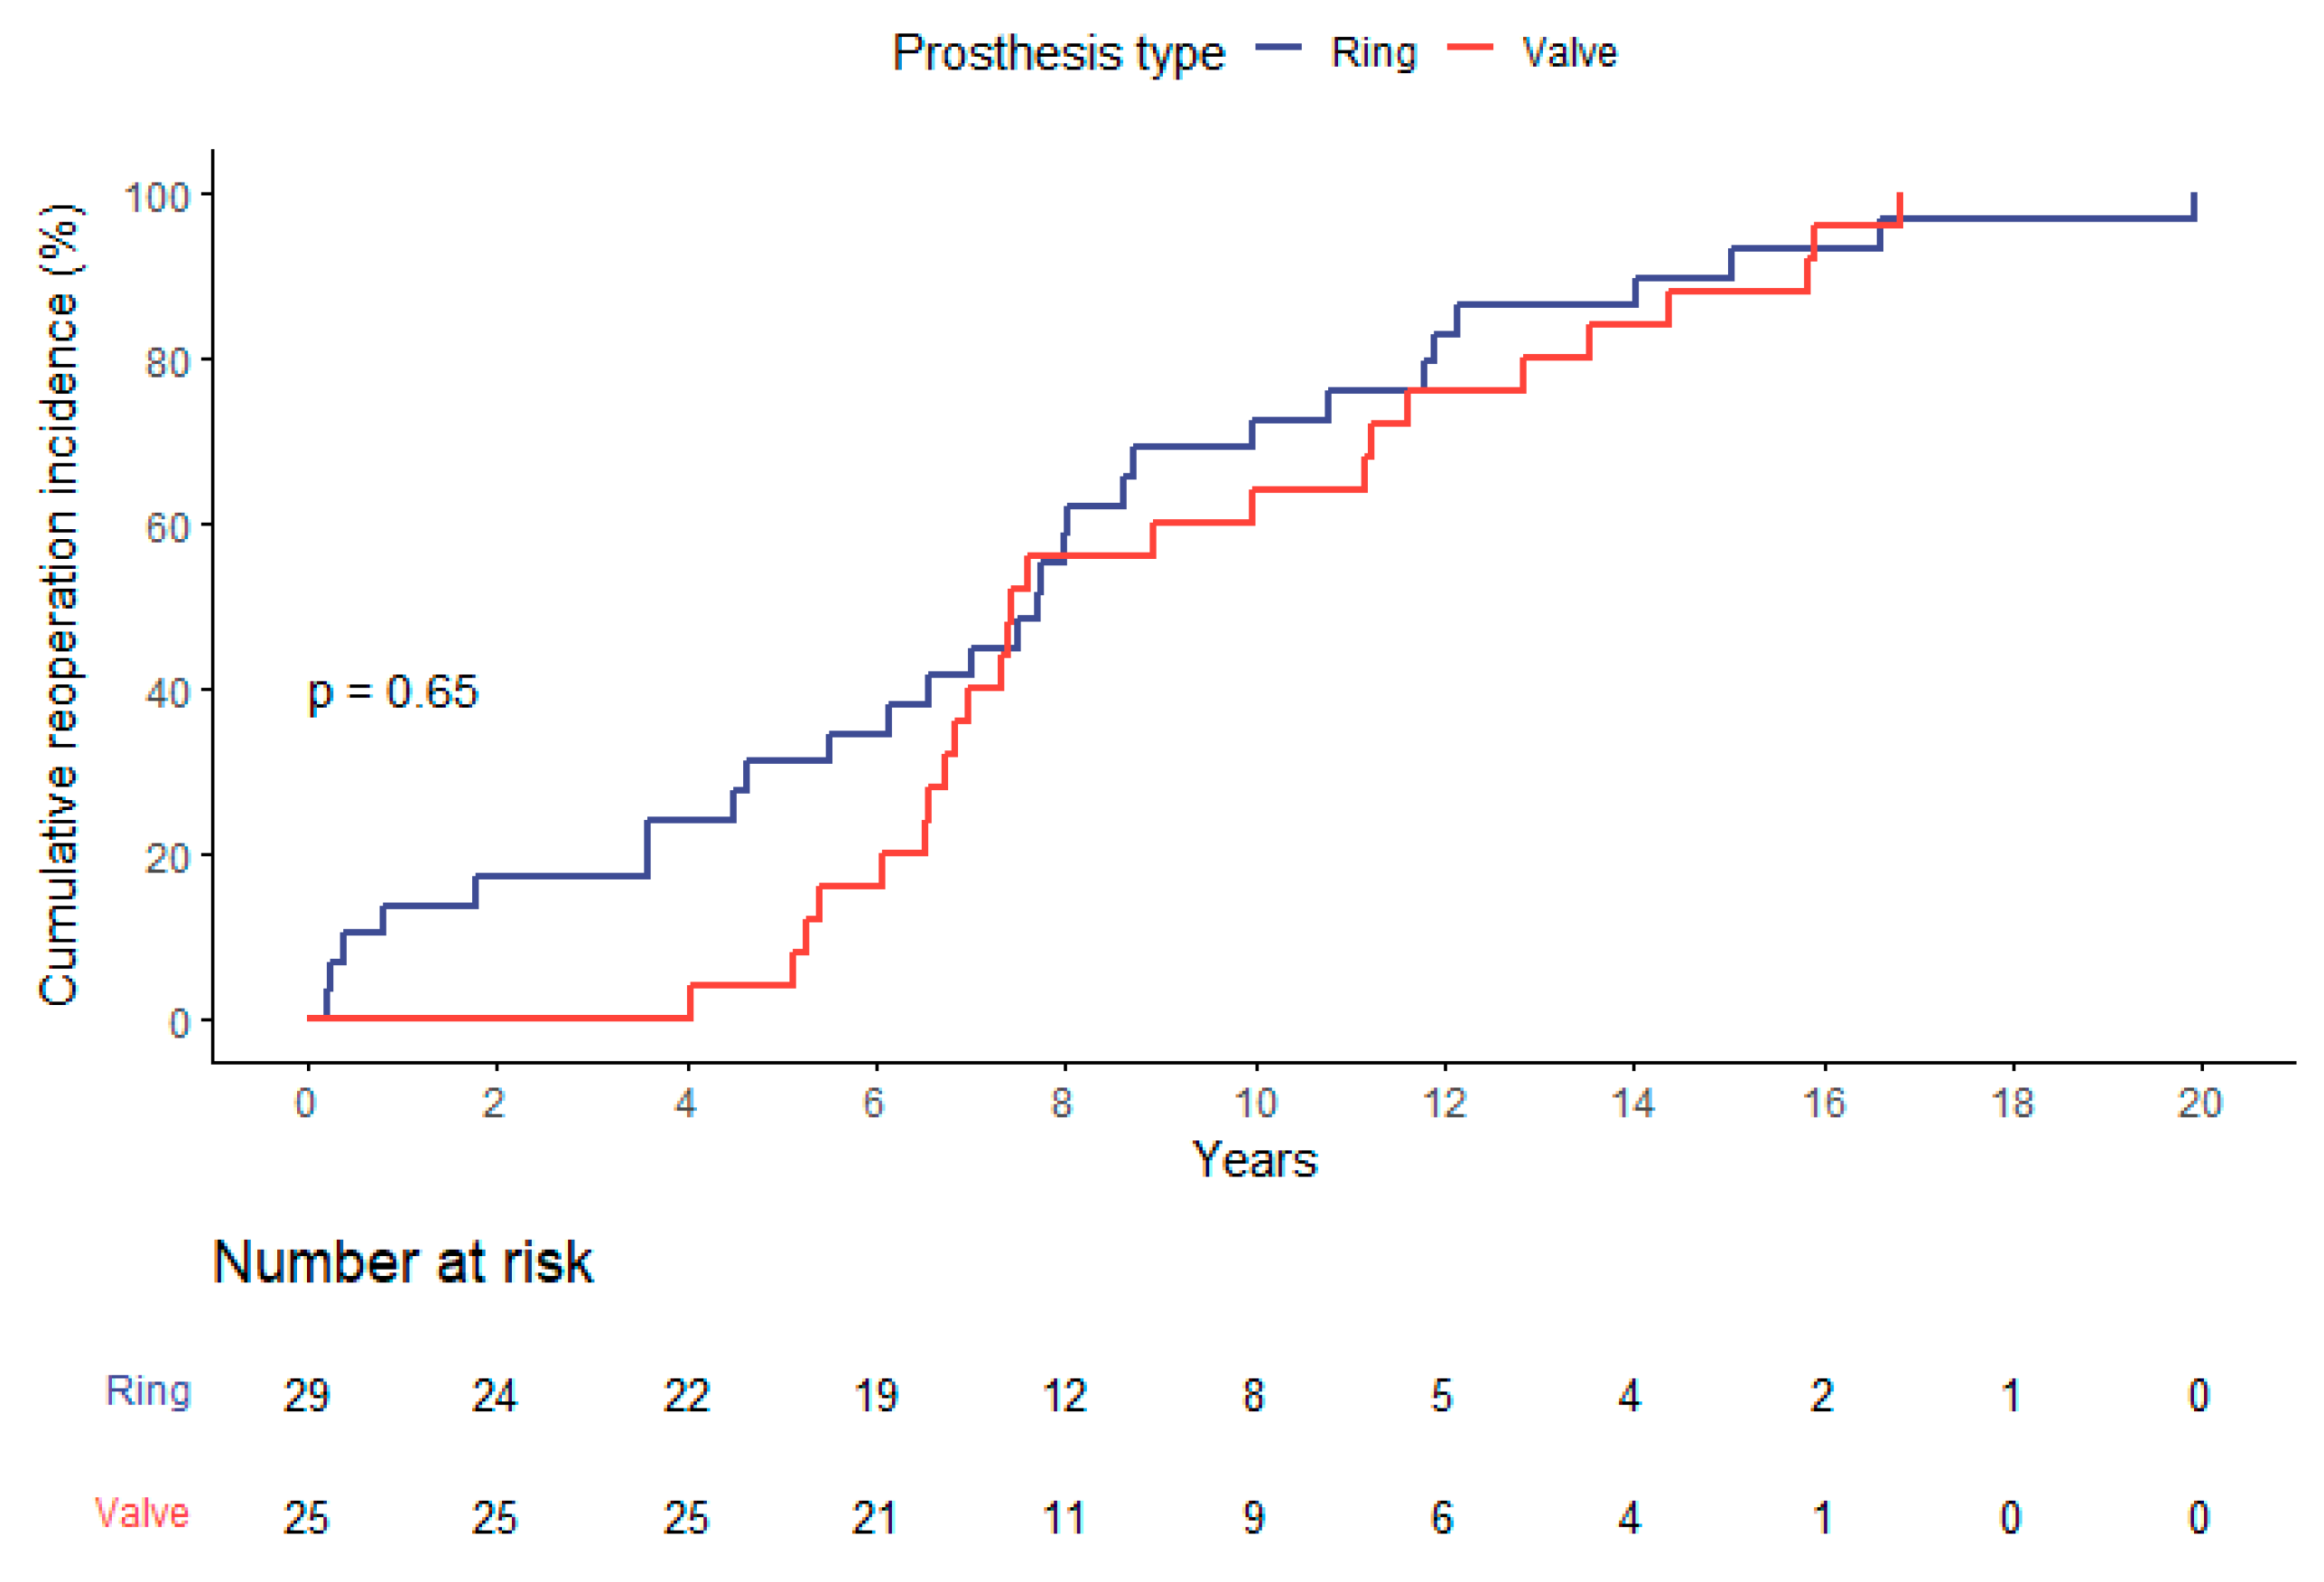Viewport: 2324px width, 1582px height.
Task: Click the x-axis tick label 18
Action: point(2012,1104)
